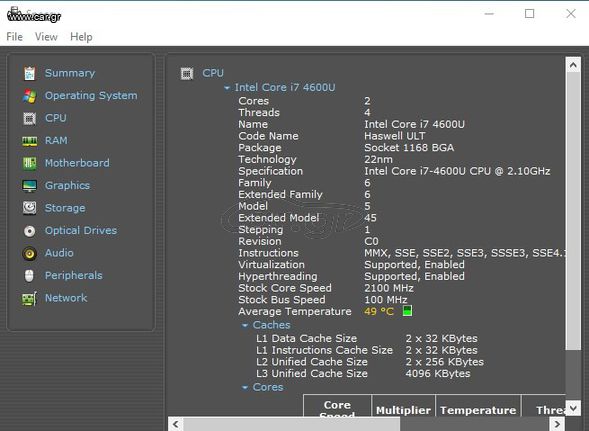Open the Help menu

81,37
